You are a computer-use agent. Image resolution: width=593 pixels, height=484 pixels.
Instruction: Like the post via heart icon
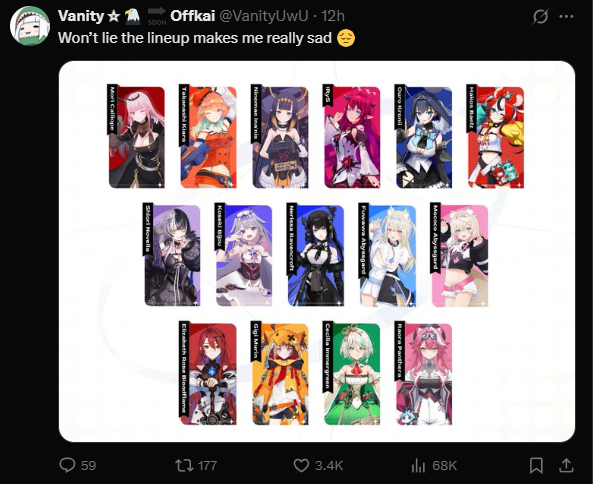click(301, 465)
